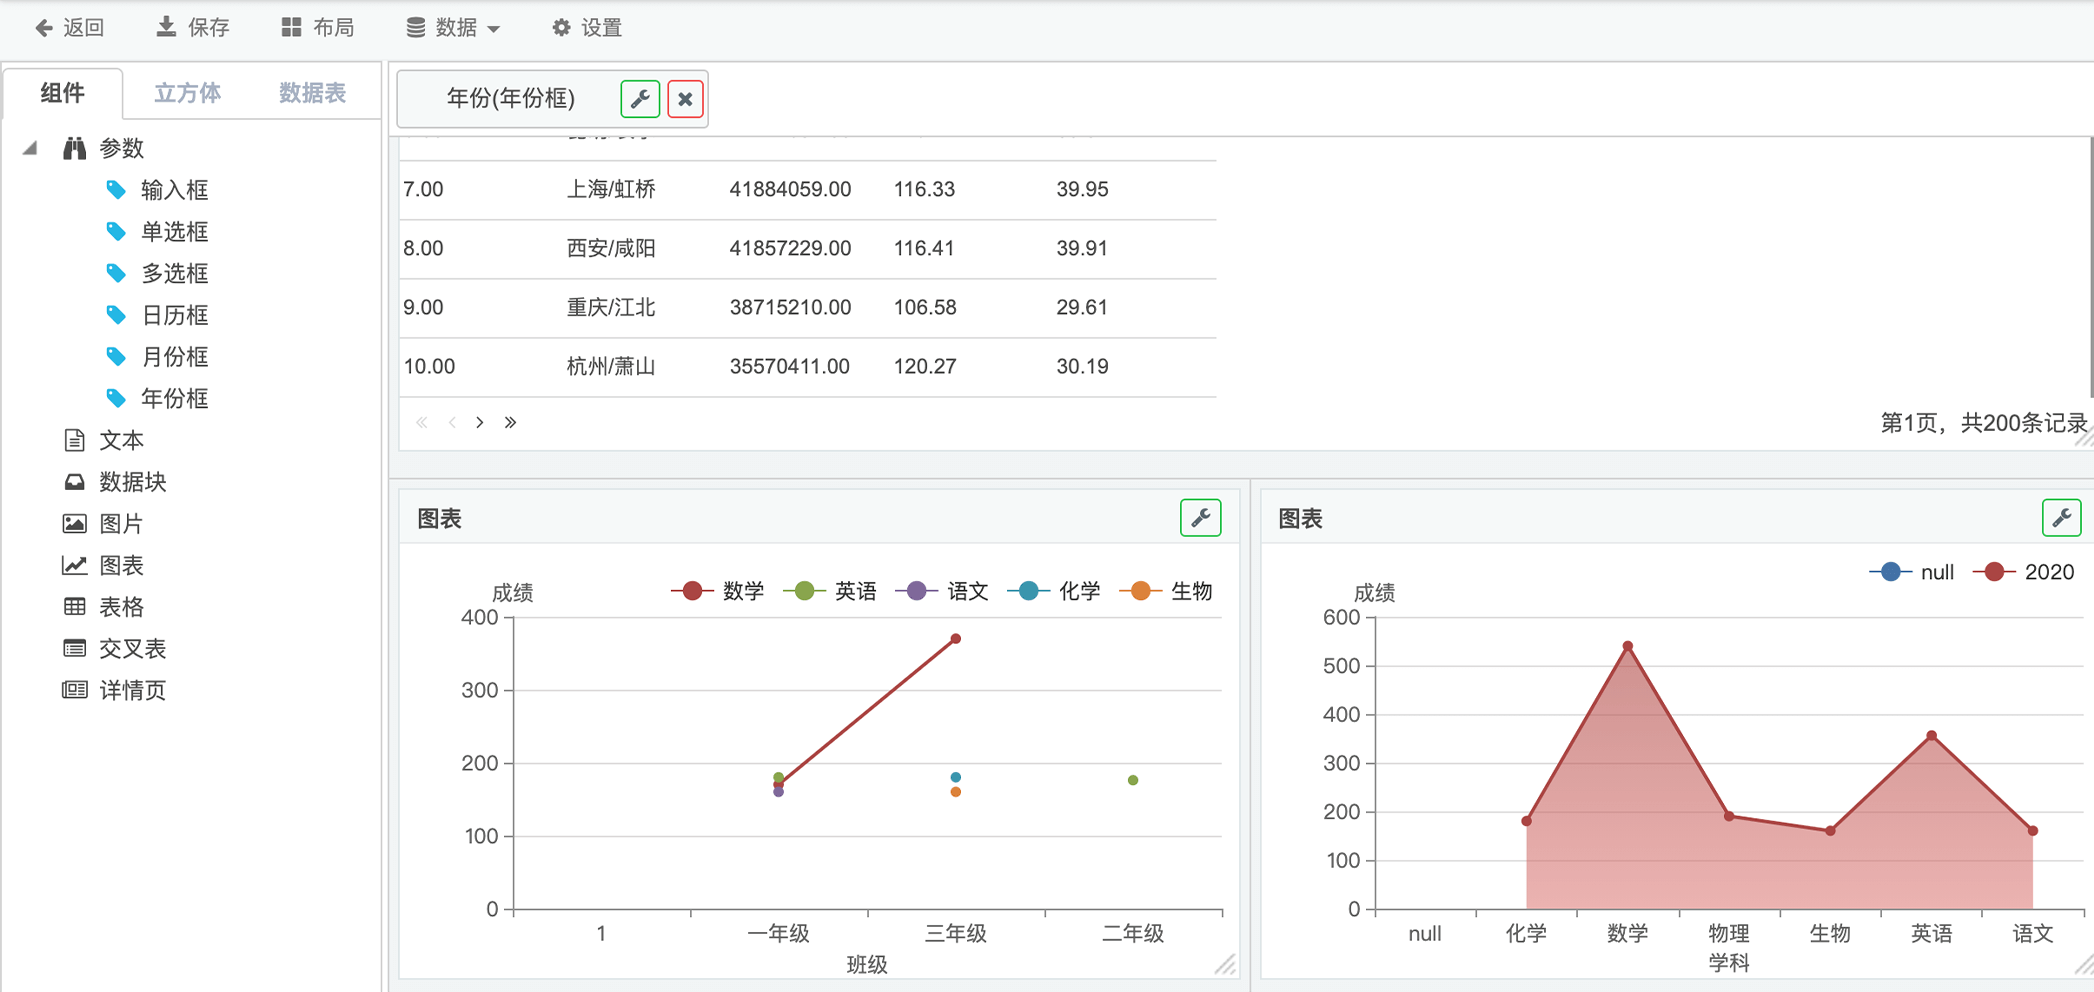2094x992 pixels.
Task: Click the 第1页,共200条记录 status text
Action: tap(1984, 423)
